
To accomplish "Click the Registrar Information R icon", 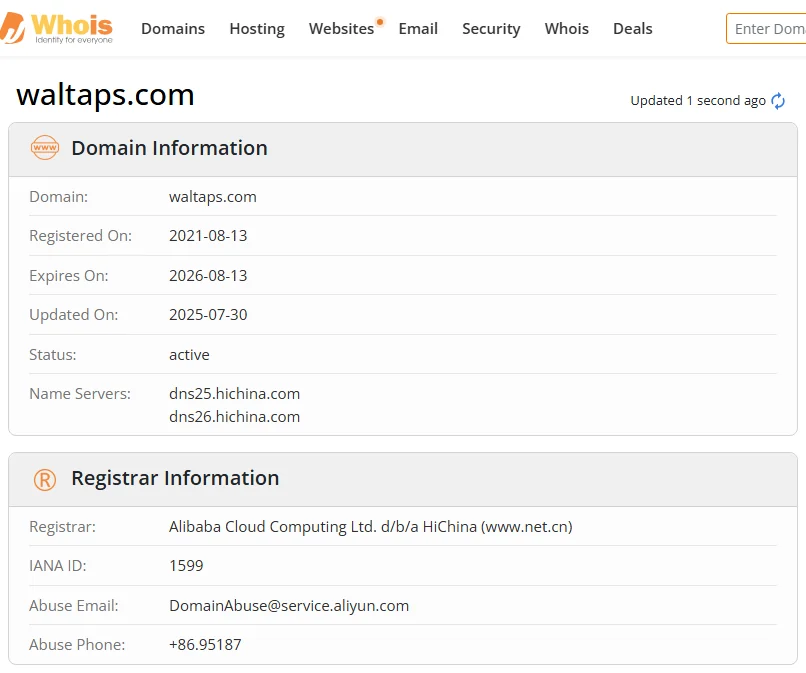I will [x=45, y=480].
